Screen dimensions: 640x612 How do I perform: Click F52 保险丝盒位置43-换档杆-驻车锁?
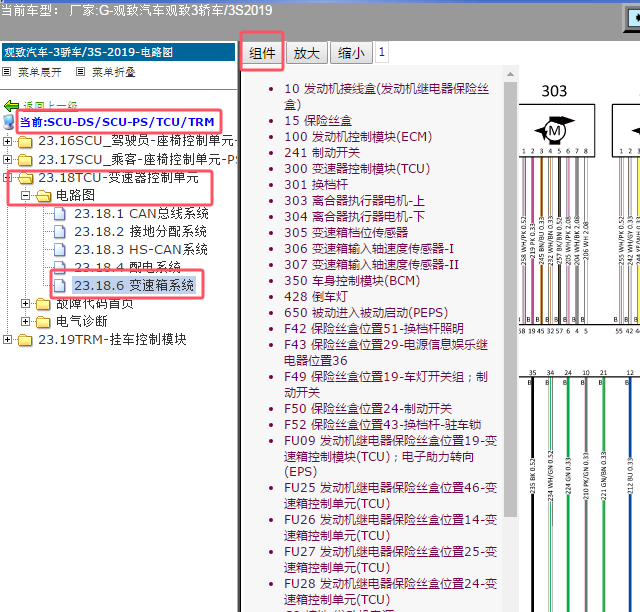pyautogui.click(x=382, y=424)
